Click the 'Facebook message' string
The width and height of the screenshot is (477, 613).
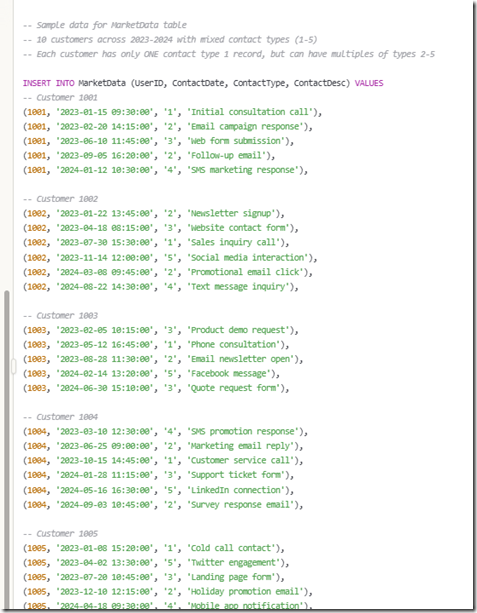(230, 373)
